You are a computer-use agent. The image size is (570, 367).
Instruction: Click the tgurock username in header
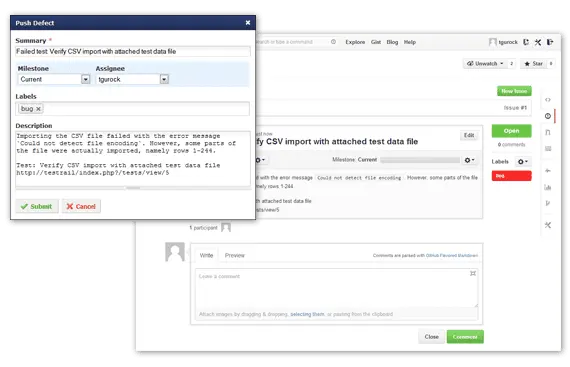[x=508, y=42]
